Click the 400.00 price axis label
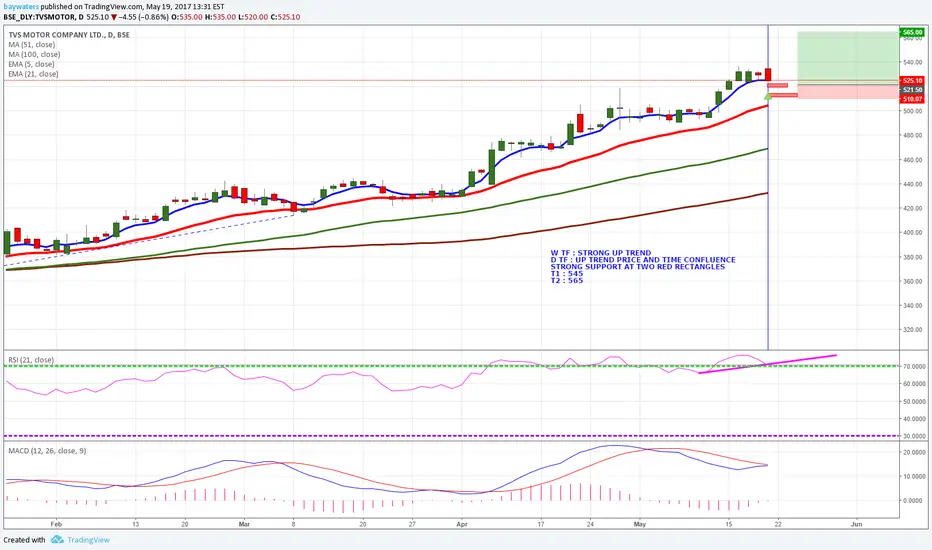 click(913, 233)
